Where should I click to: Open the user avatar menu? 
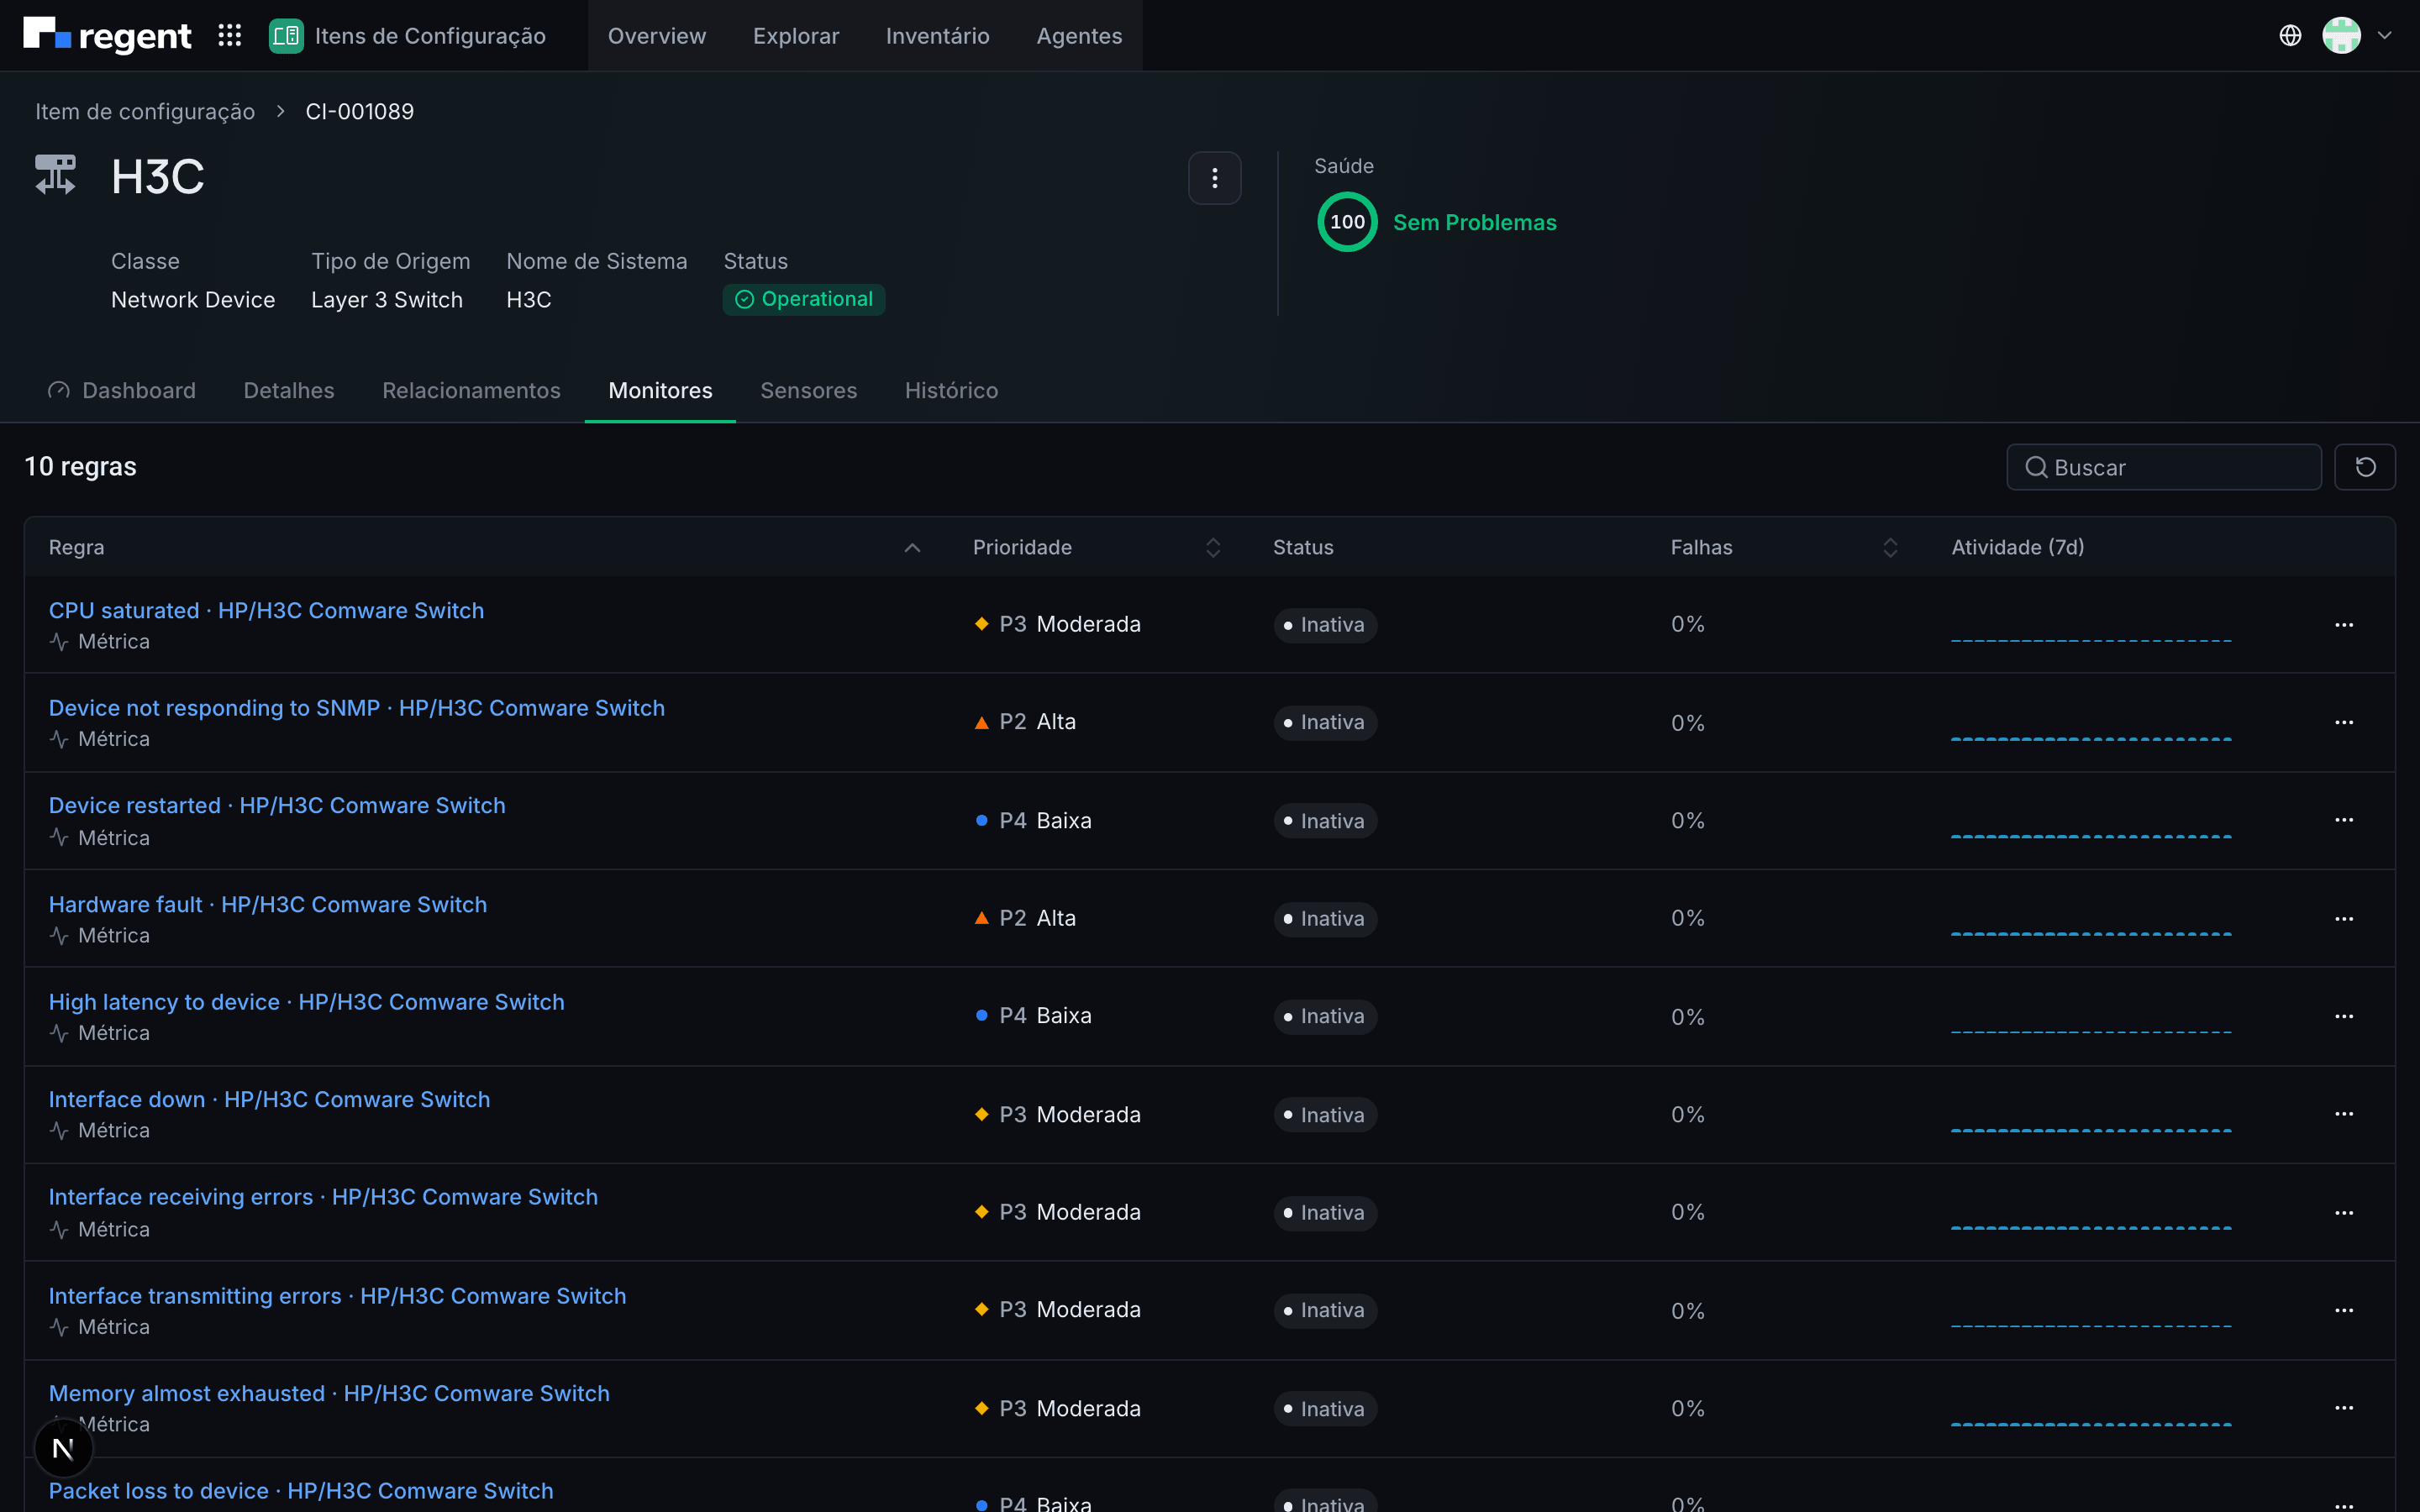pos(2341,36)
